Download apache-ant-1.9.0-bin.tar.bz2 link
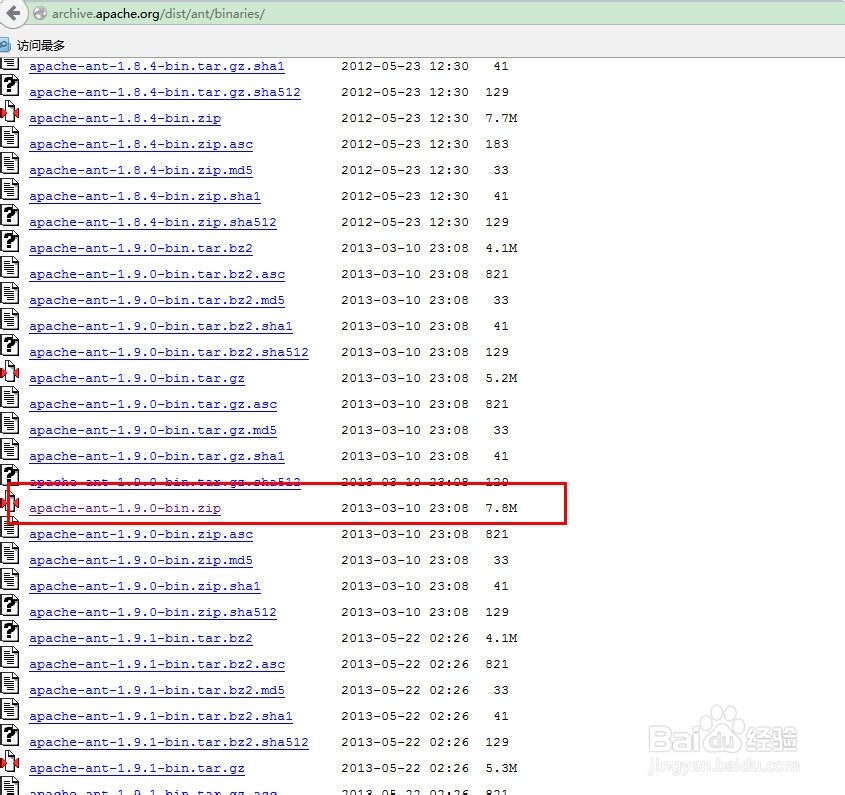 coord(141,248)
